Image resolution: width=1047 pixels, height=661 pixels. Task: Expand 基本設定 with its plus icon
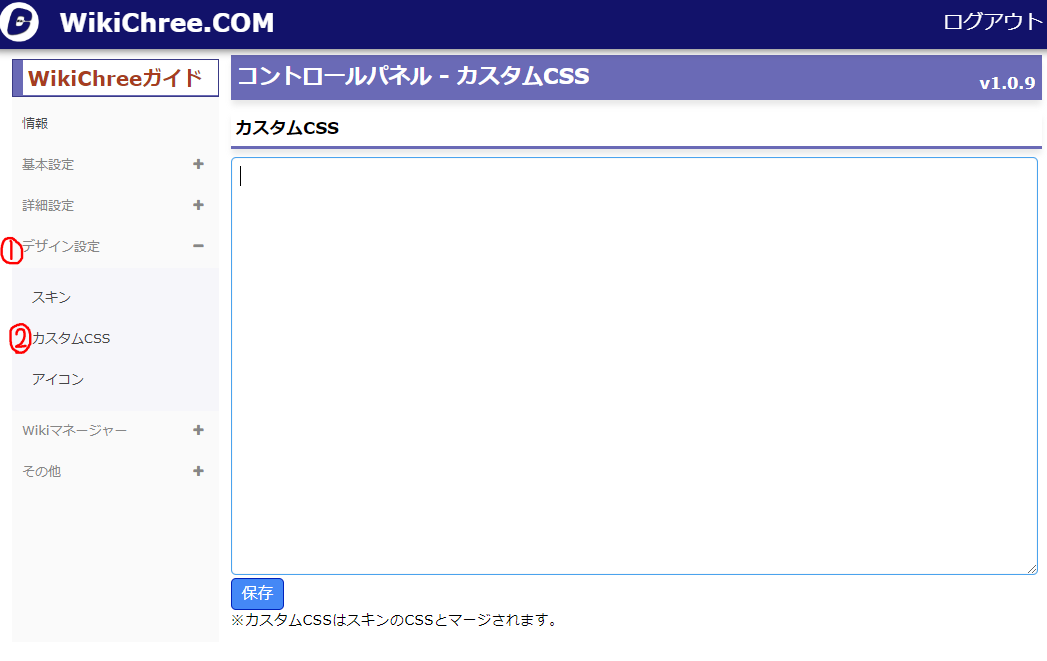198,164
